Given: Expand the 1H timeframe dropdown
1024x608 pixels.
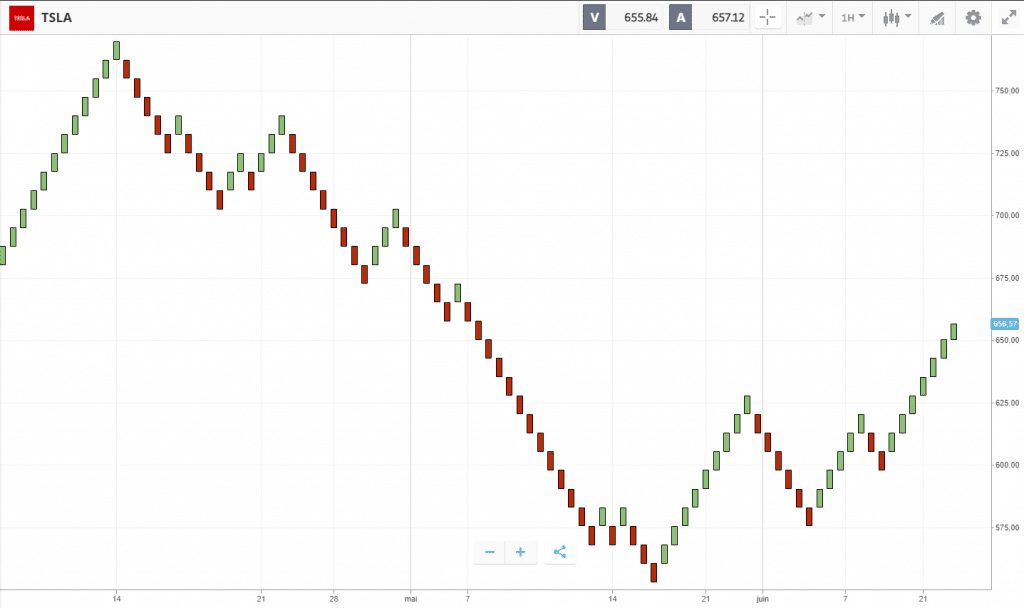Looking at the screenshot, I should (x=853, y=18).
